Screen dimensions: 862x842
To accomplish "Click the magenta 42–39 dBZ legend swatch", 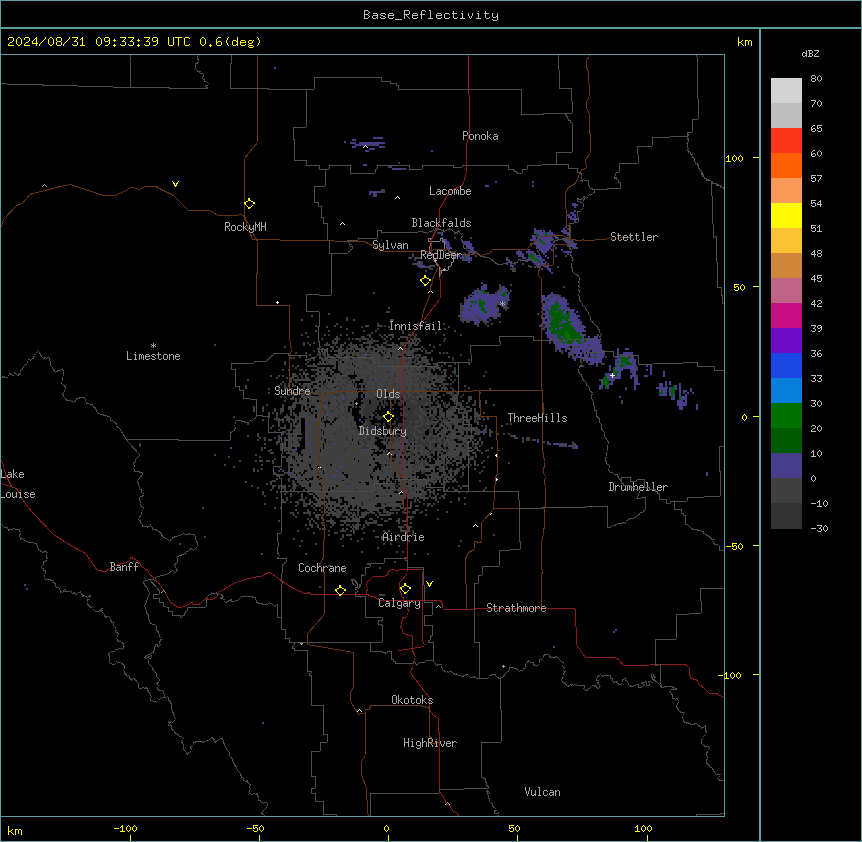I will [786, 315].
